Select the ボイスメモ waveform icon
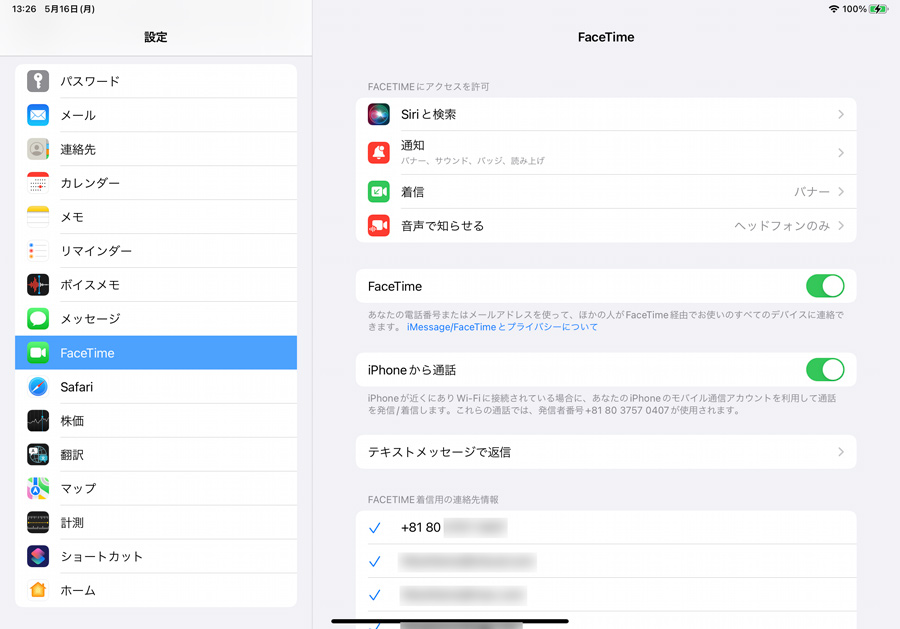This screenshot has height=629, width=900. (x=38, y=285)
